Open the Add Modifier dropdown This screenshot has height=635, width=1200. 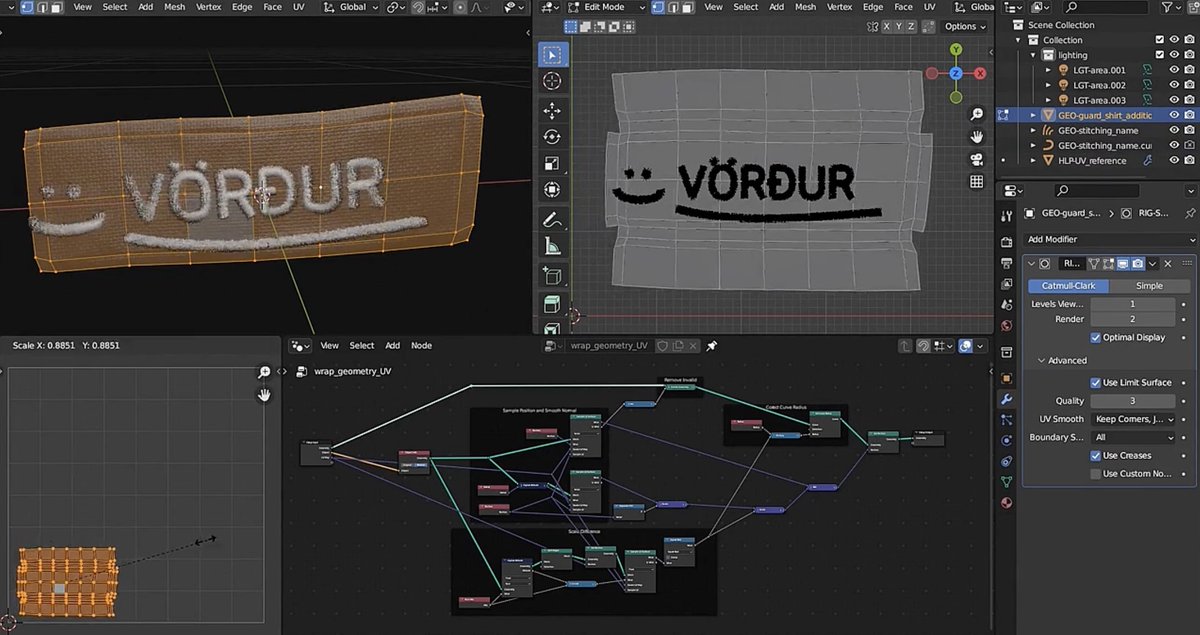coord(1110,240)
